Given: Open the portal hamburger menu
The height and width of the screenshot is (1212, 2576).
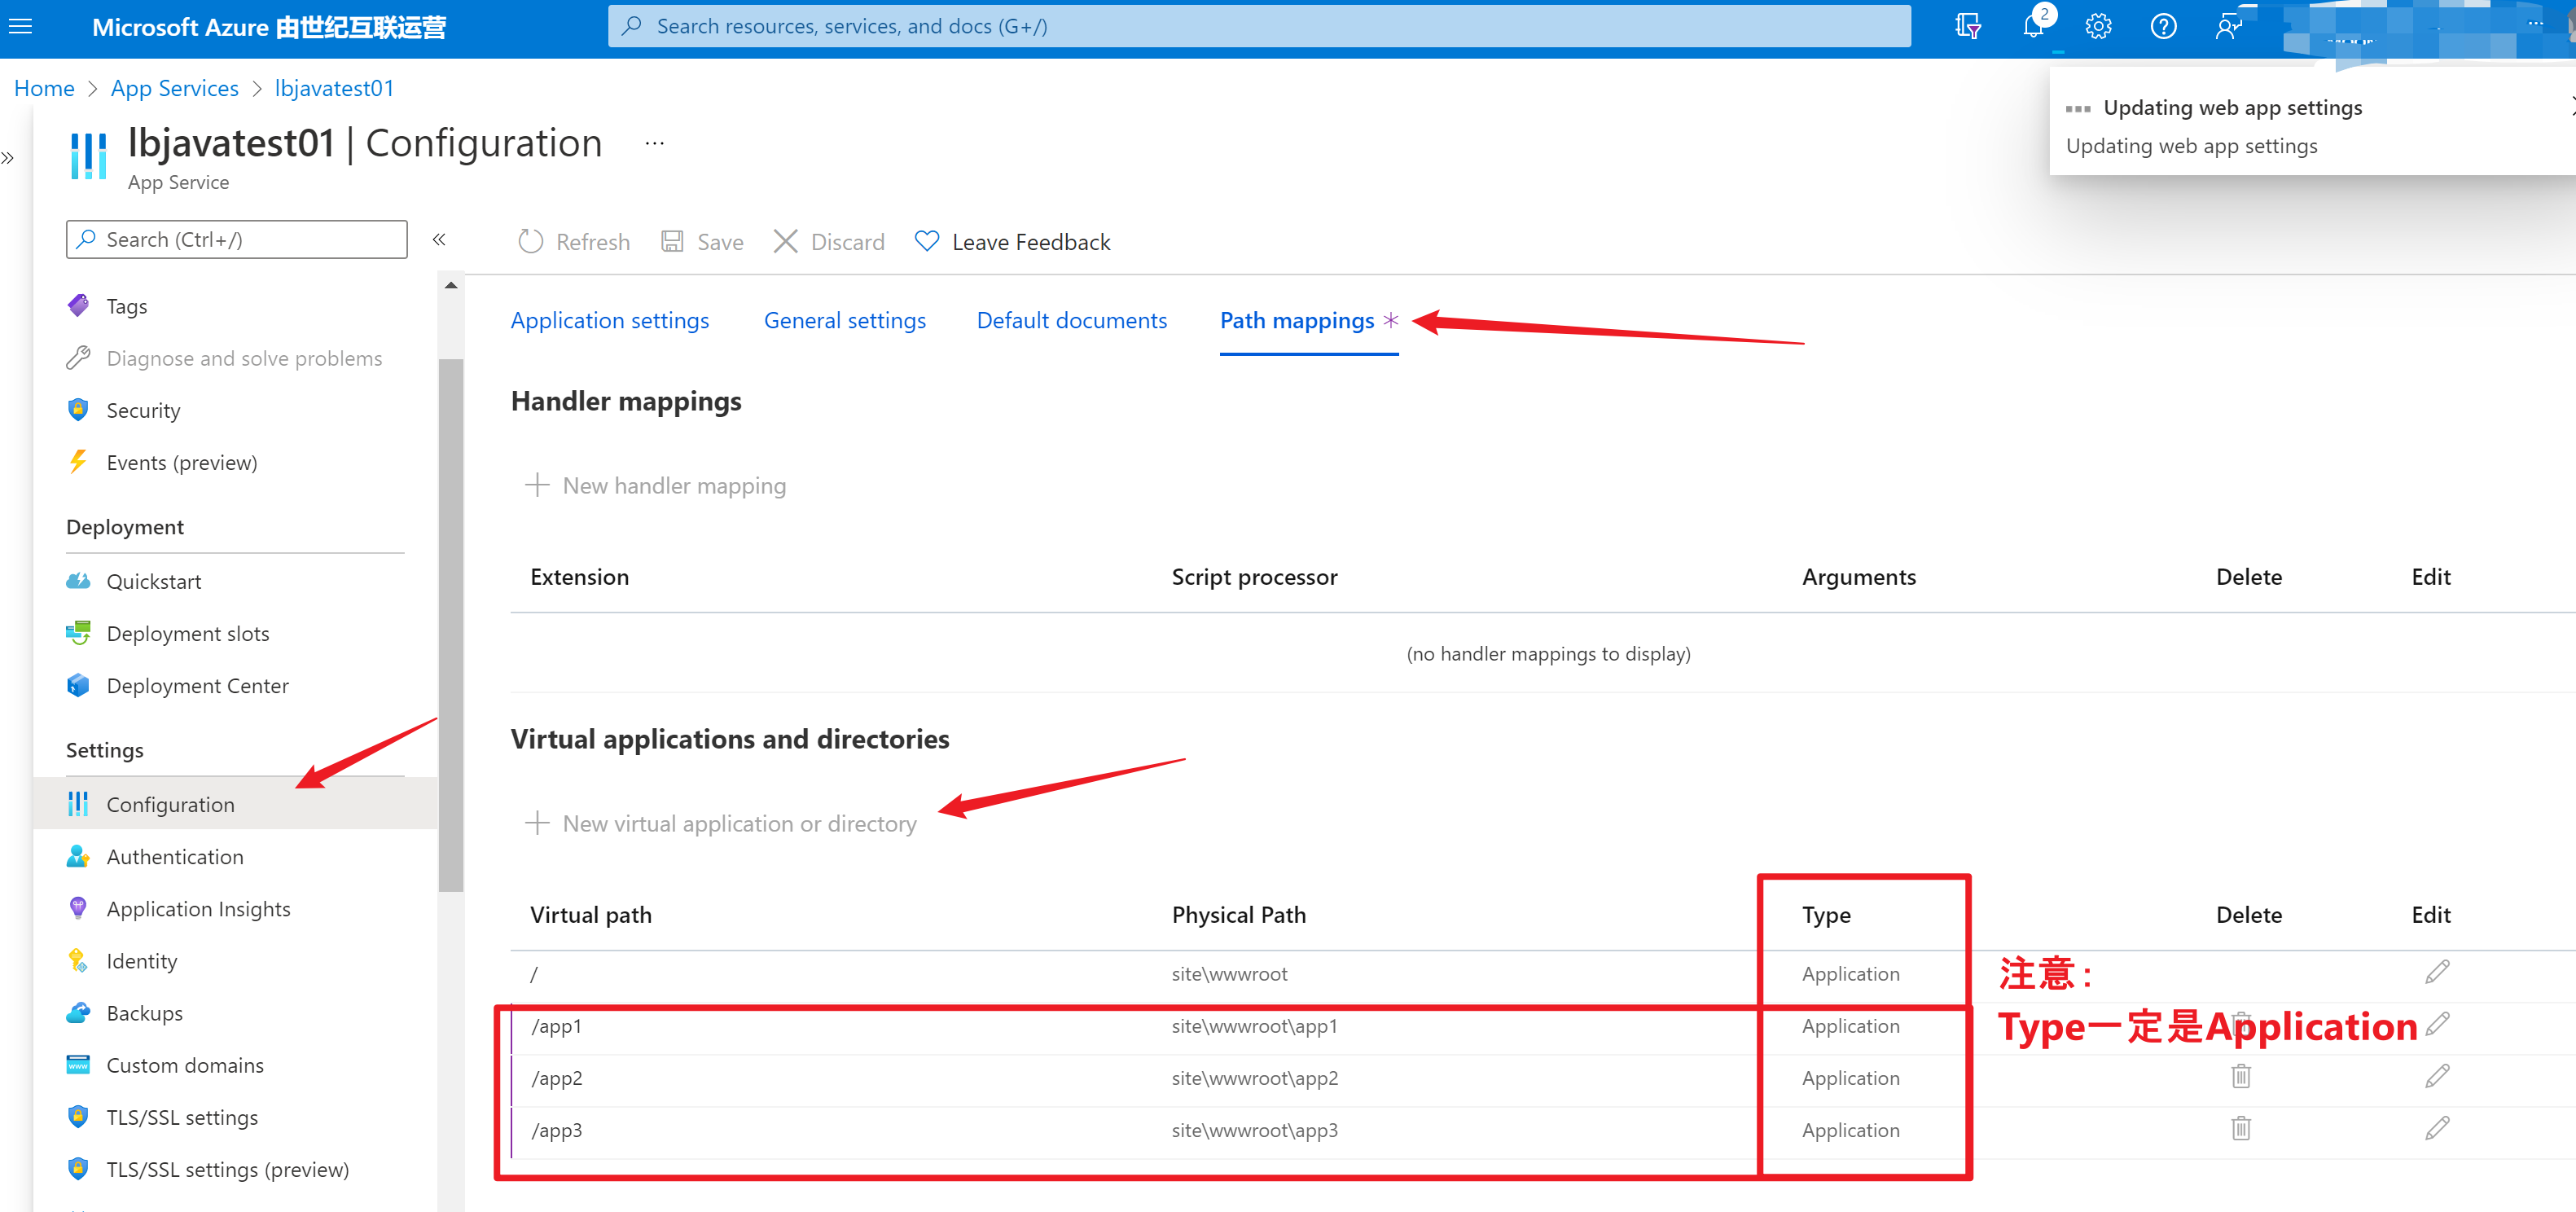Looking at the screenshot, I should pyautogui.click(x=21, y=27).
